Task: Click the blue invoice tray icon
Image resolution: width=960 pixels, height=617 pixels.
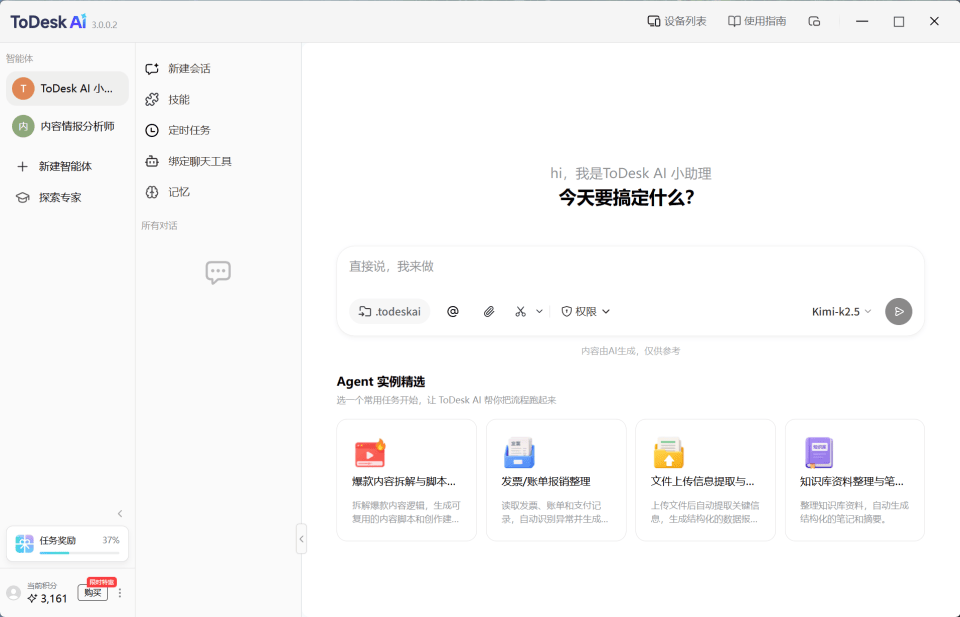Action: coord(519,454)
